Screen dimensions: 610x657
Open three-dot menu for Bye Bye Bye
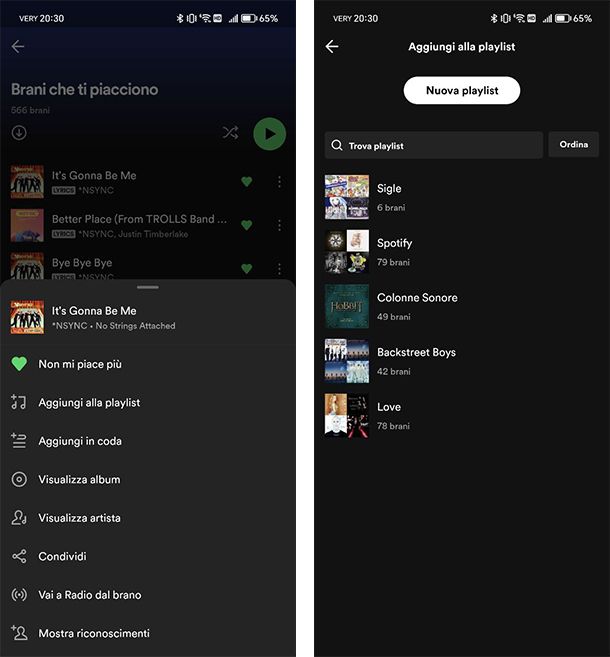coord(279,269)
